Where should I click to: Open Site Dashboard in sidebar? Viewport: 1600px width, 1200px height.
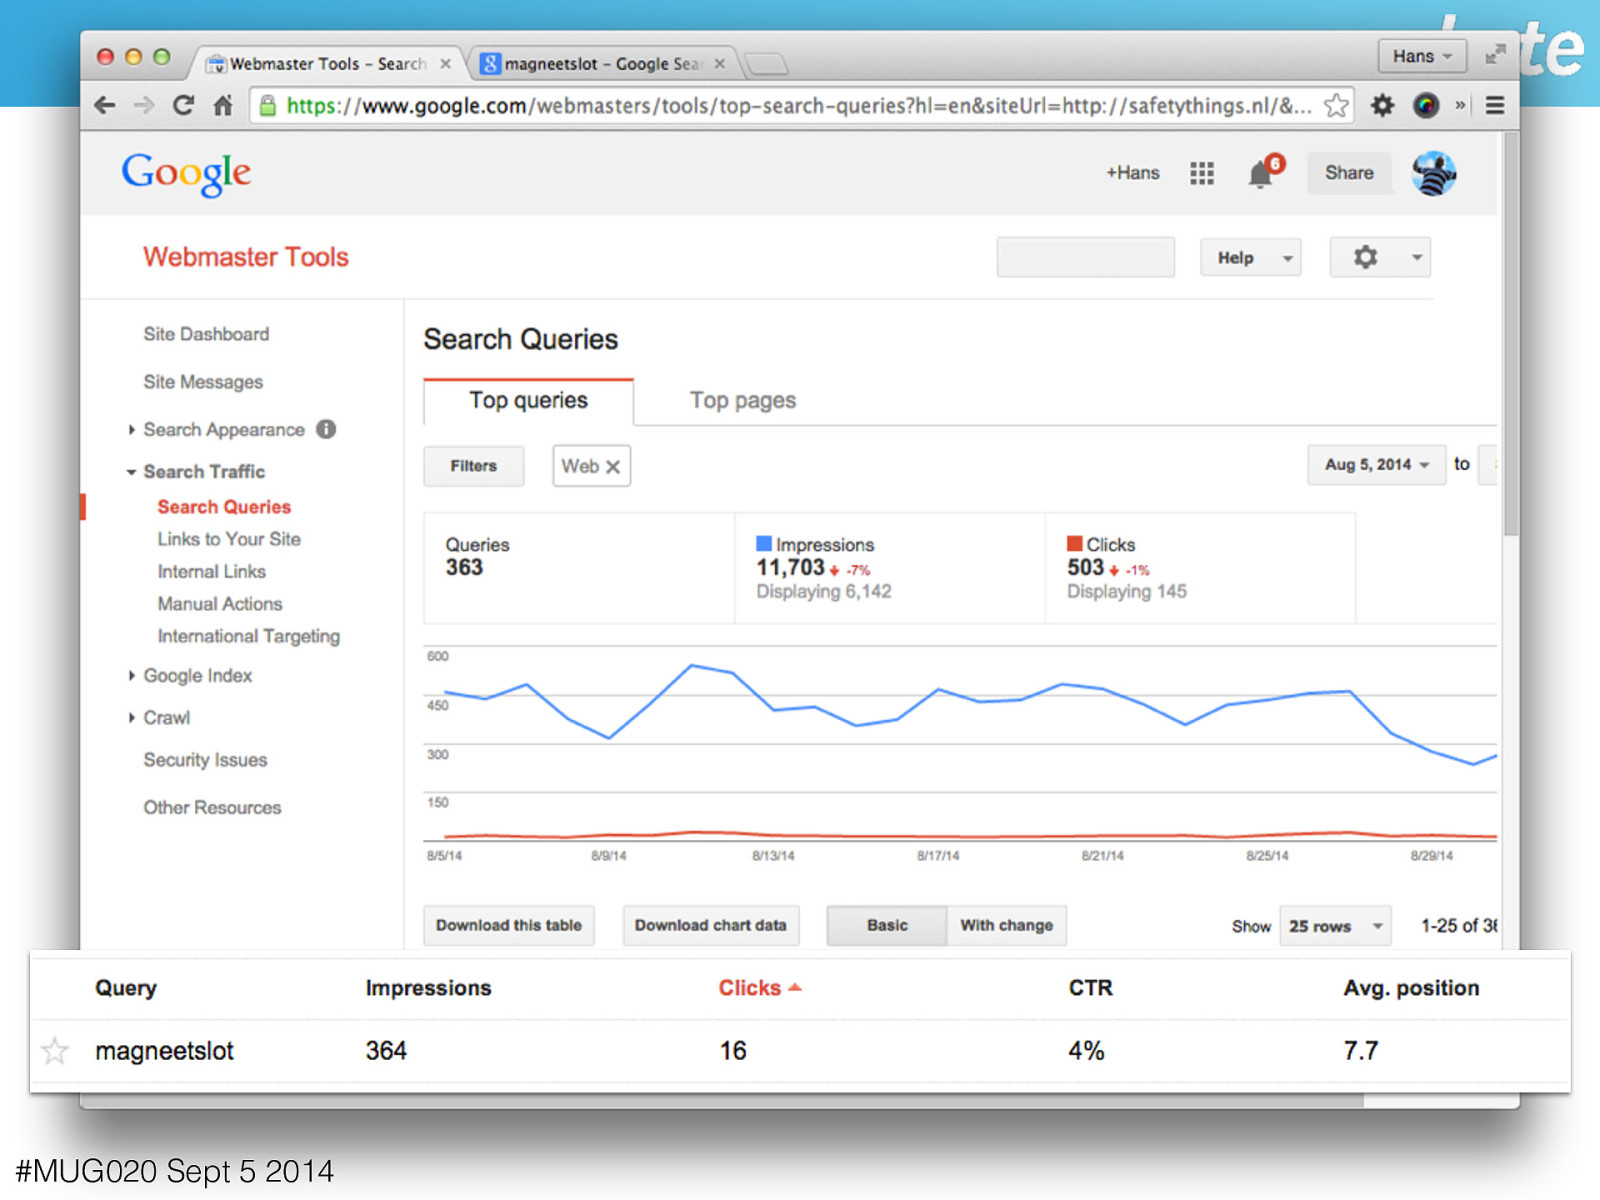[x=206, y=334]
